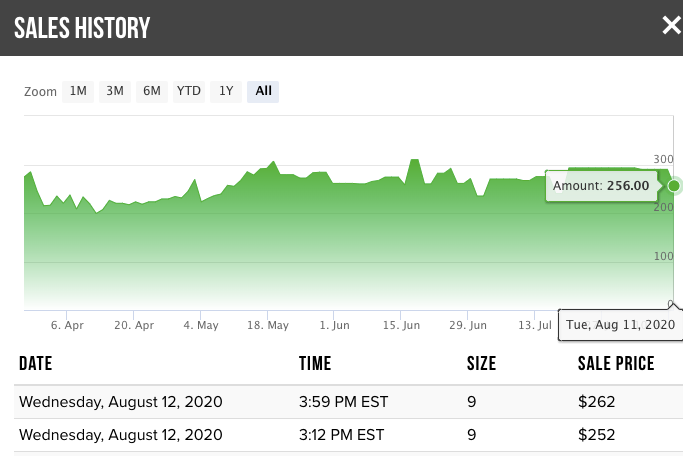Sort by the SALE PRICE header
The image size is (683, 461).
click(616, 364)
